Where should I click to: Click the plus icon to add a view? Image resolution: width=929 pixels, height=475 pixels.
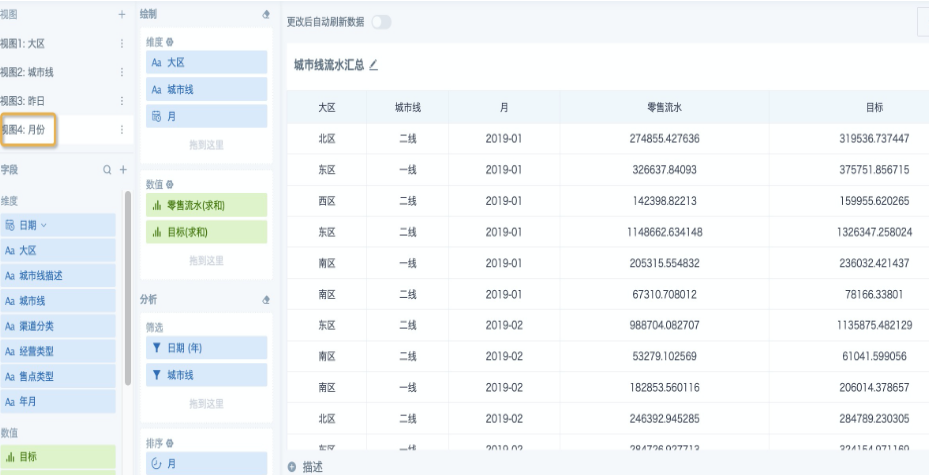(121, 15)
